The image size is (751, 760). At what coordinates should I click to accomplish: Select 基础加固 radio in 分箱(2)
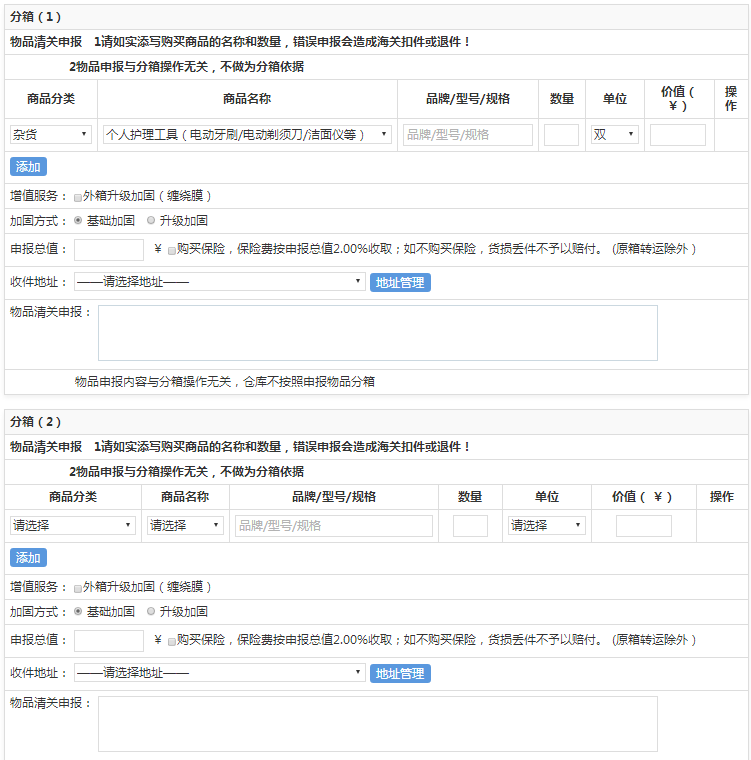tap(78, 612)
